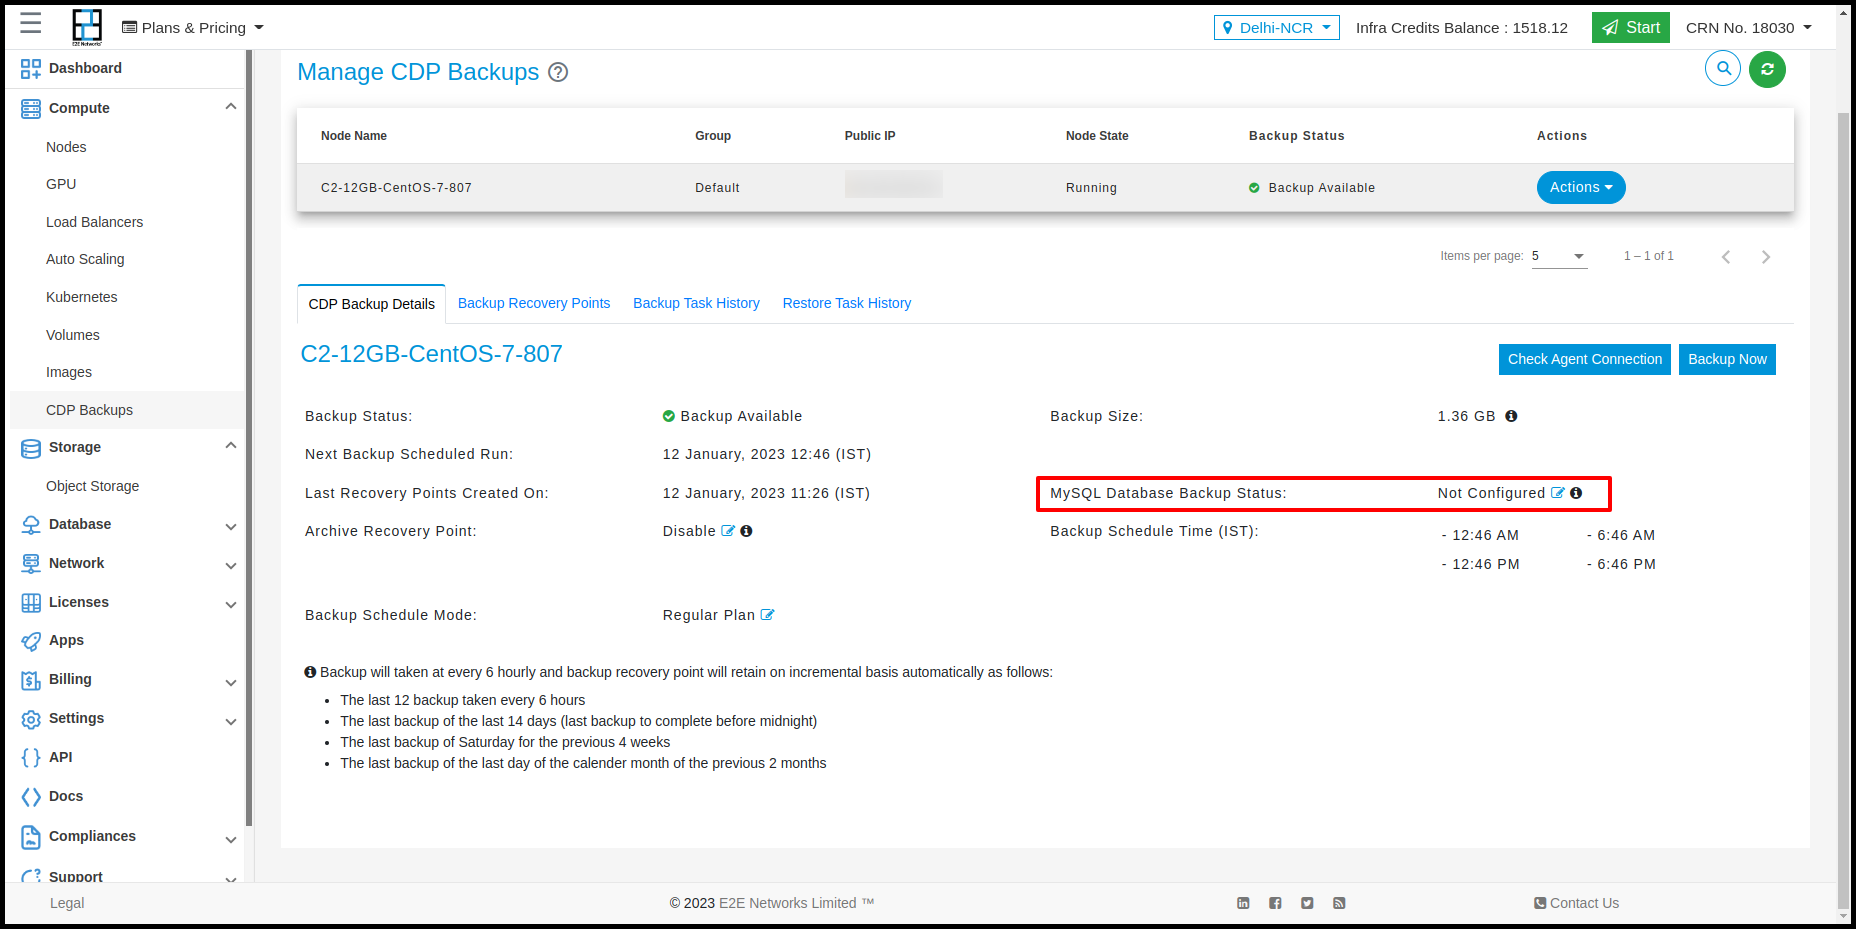Viewport: 1856px width, 929px height.
Task: Click the help icon beside Manage CDP Backups
Action: [559, 72]
